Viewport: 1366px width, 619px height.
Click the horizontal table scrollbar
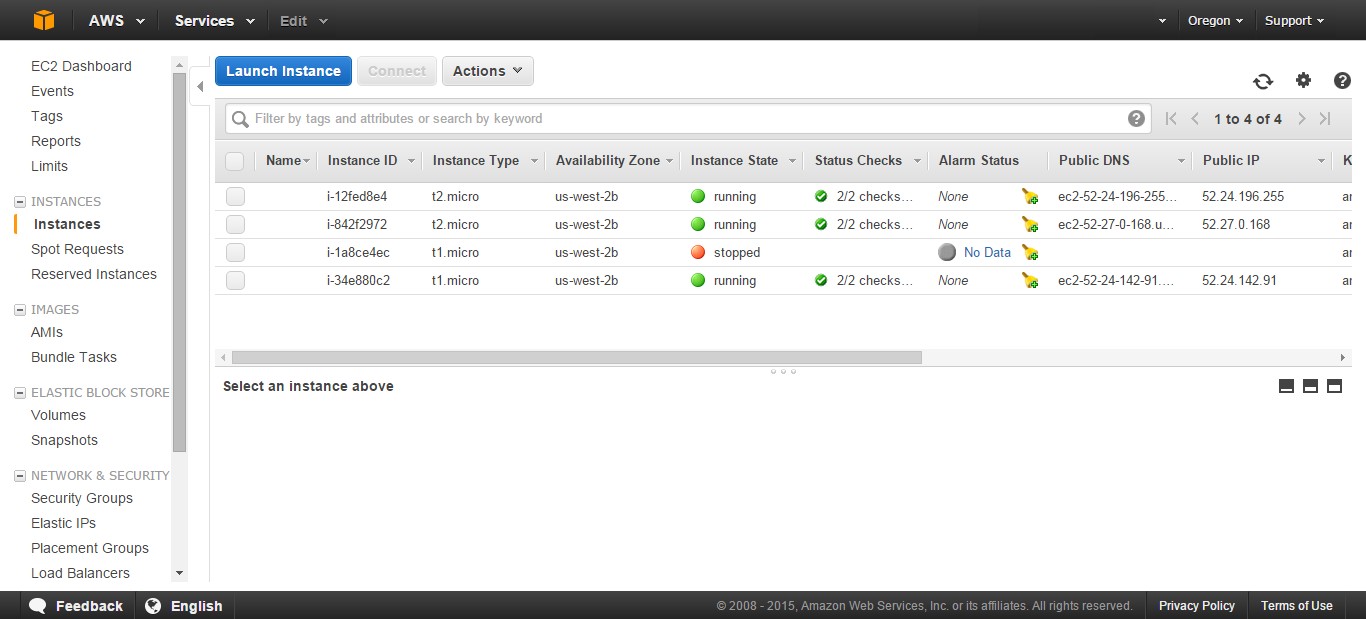click(x=576, y=357)
